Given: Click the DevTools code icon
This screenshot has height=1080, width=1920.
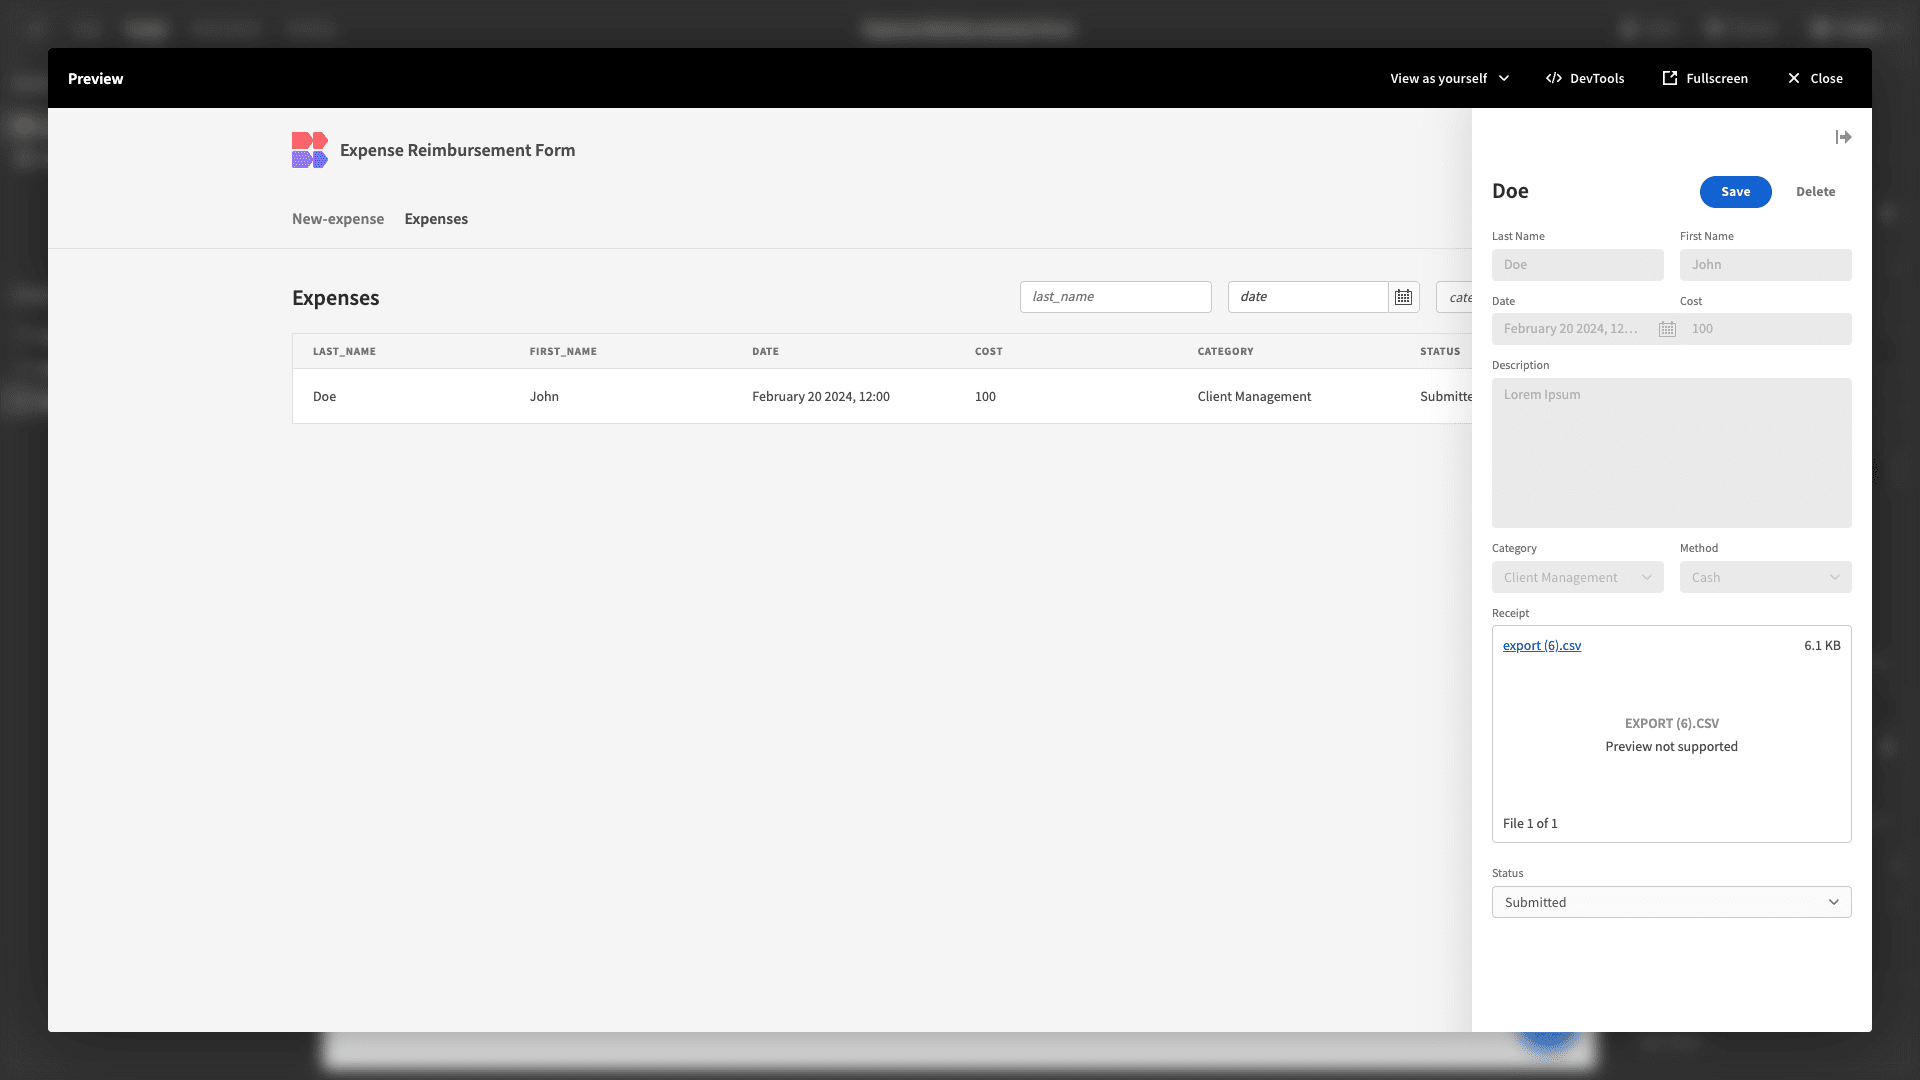Looking at the screenshot, I should [1553, 78].
